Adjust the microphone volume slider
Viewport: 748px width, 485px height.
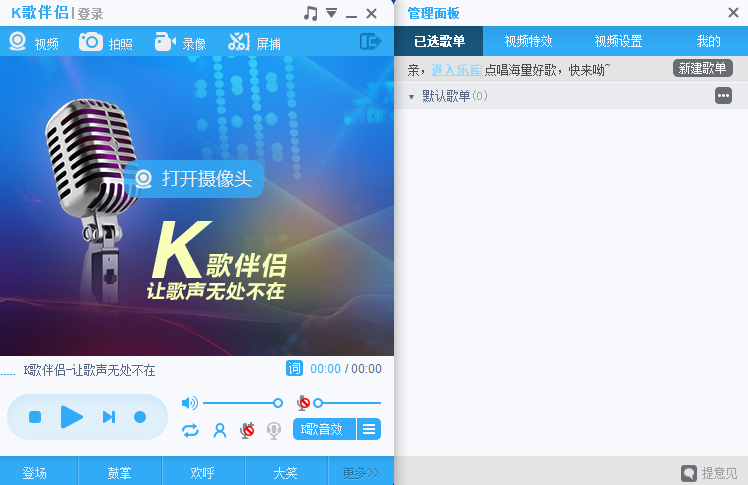(347, 403)
